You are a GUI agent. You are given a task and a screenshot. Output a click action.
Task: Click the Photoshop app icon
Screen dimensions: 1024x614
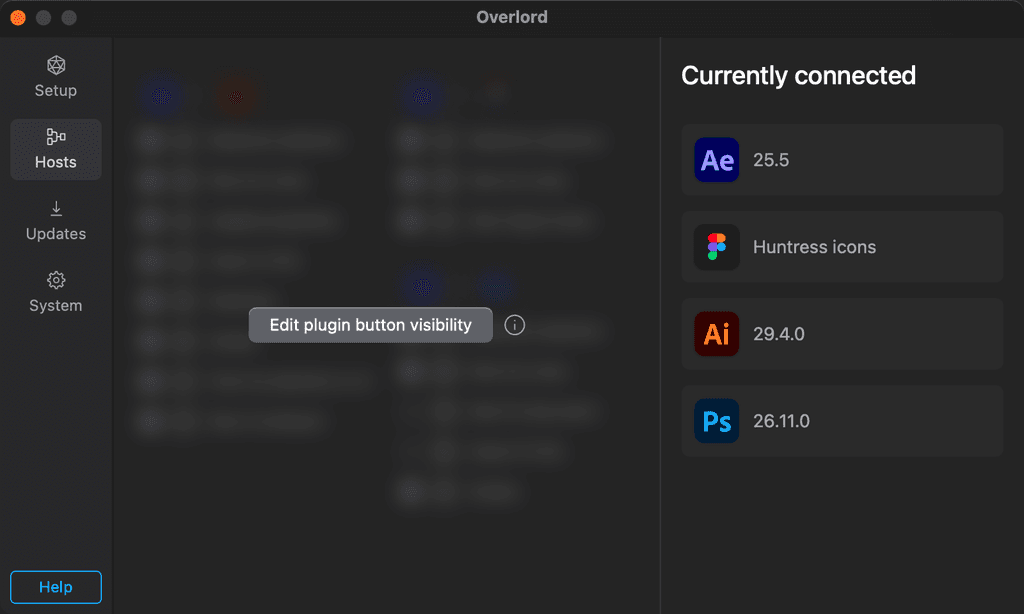[717, 421]
